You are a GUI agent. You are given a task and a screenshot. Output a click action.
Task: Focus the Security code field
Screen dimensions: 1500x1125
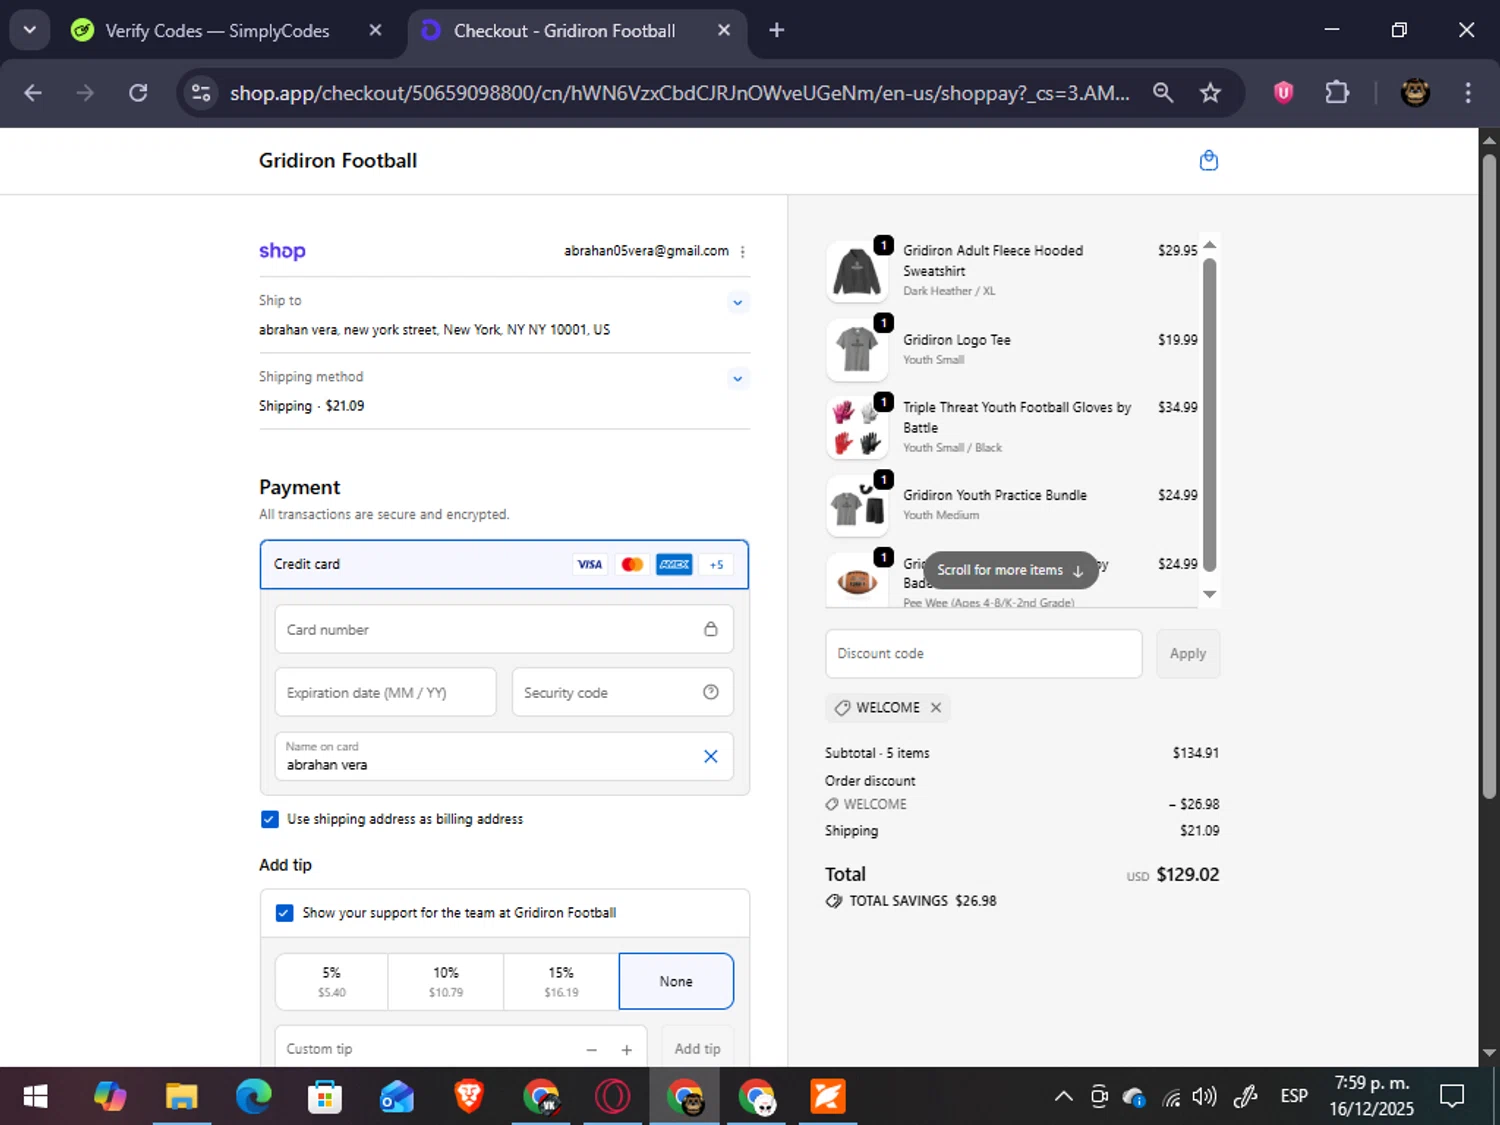pos(622,692)
